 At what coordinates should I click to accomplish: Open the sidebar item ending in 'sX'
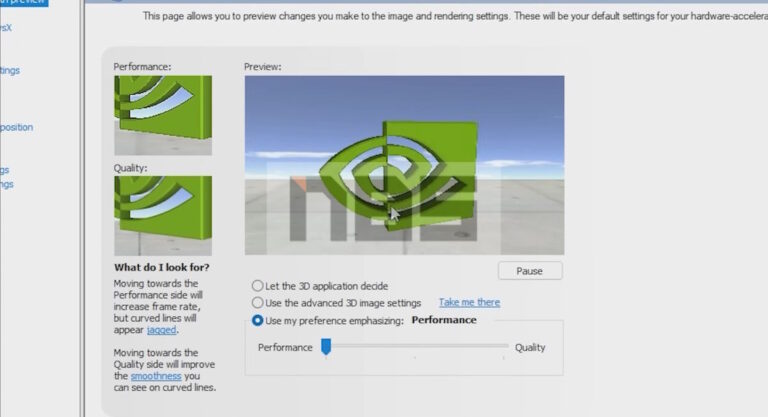[8, 27]
